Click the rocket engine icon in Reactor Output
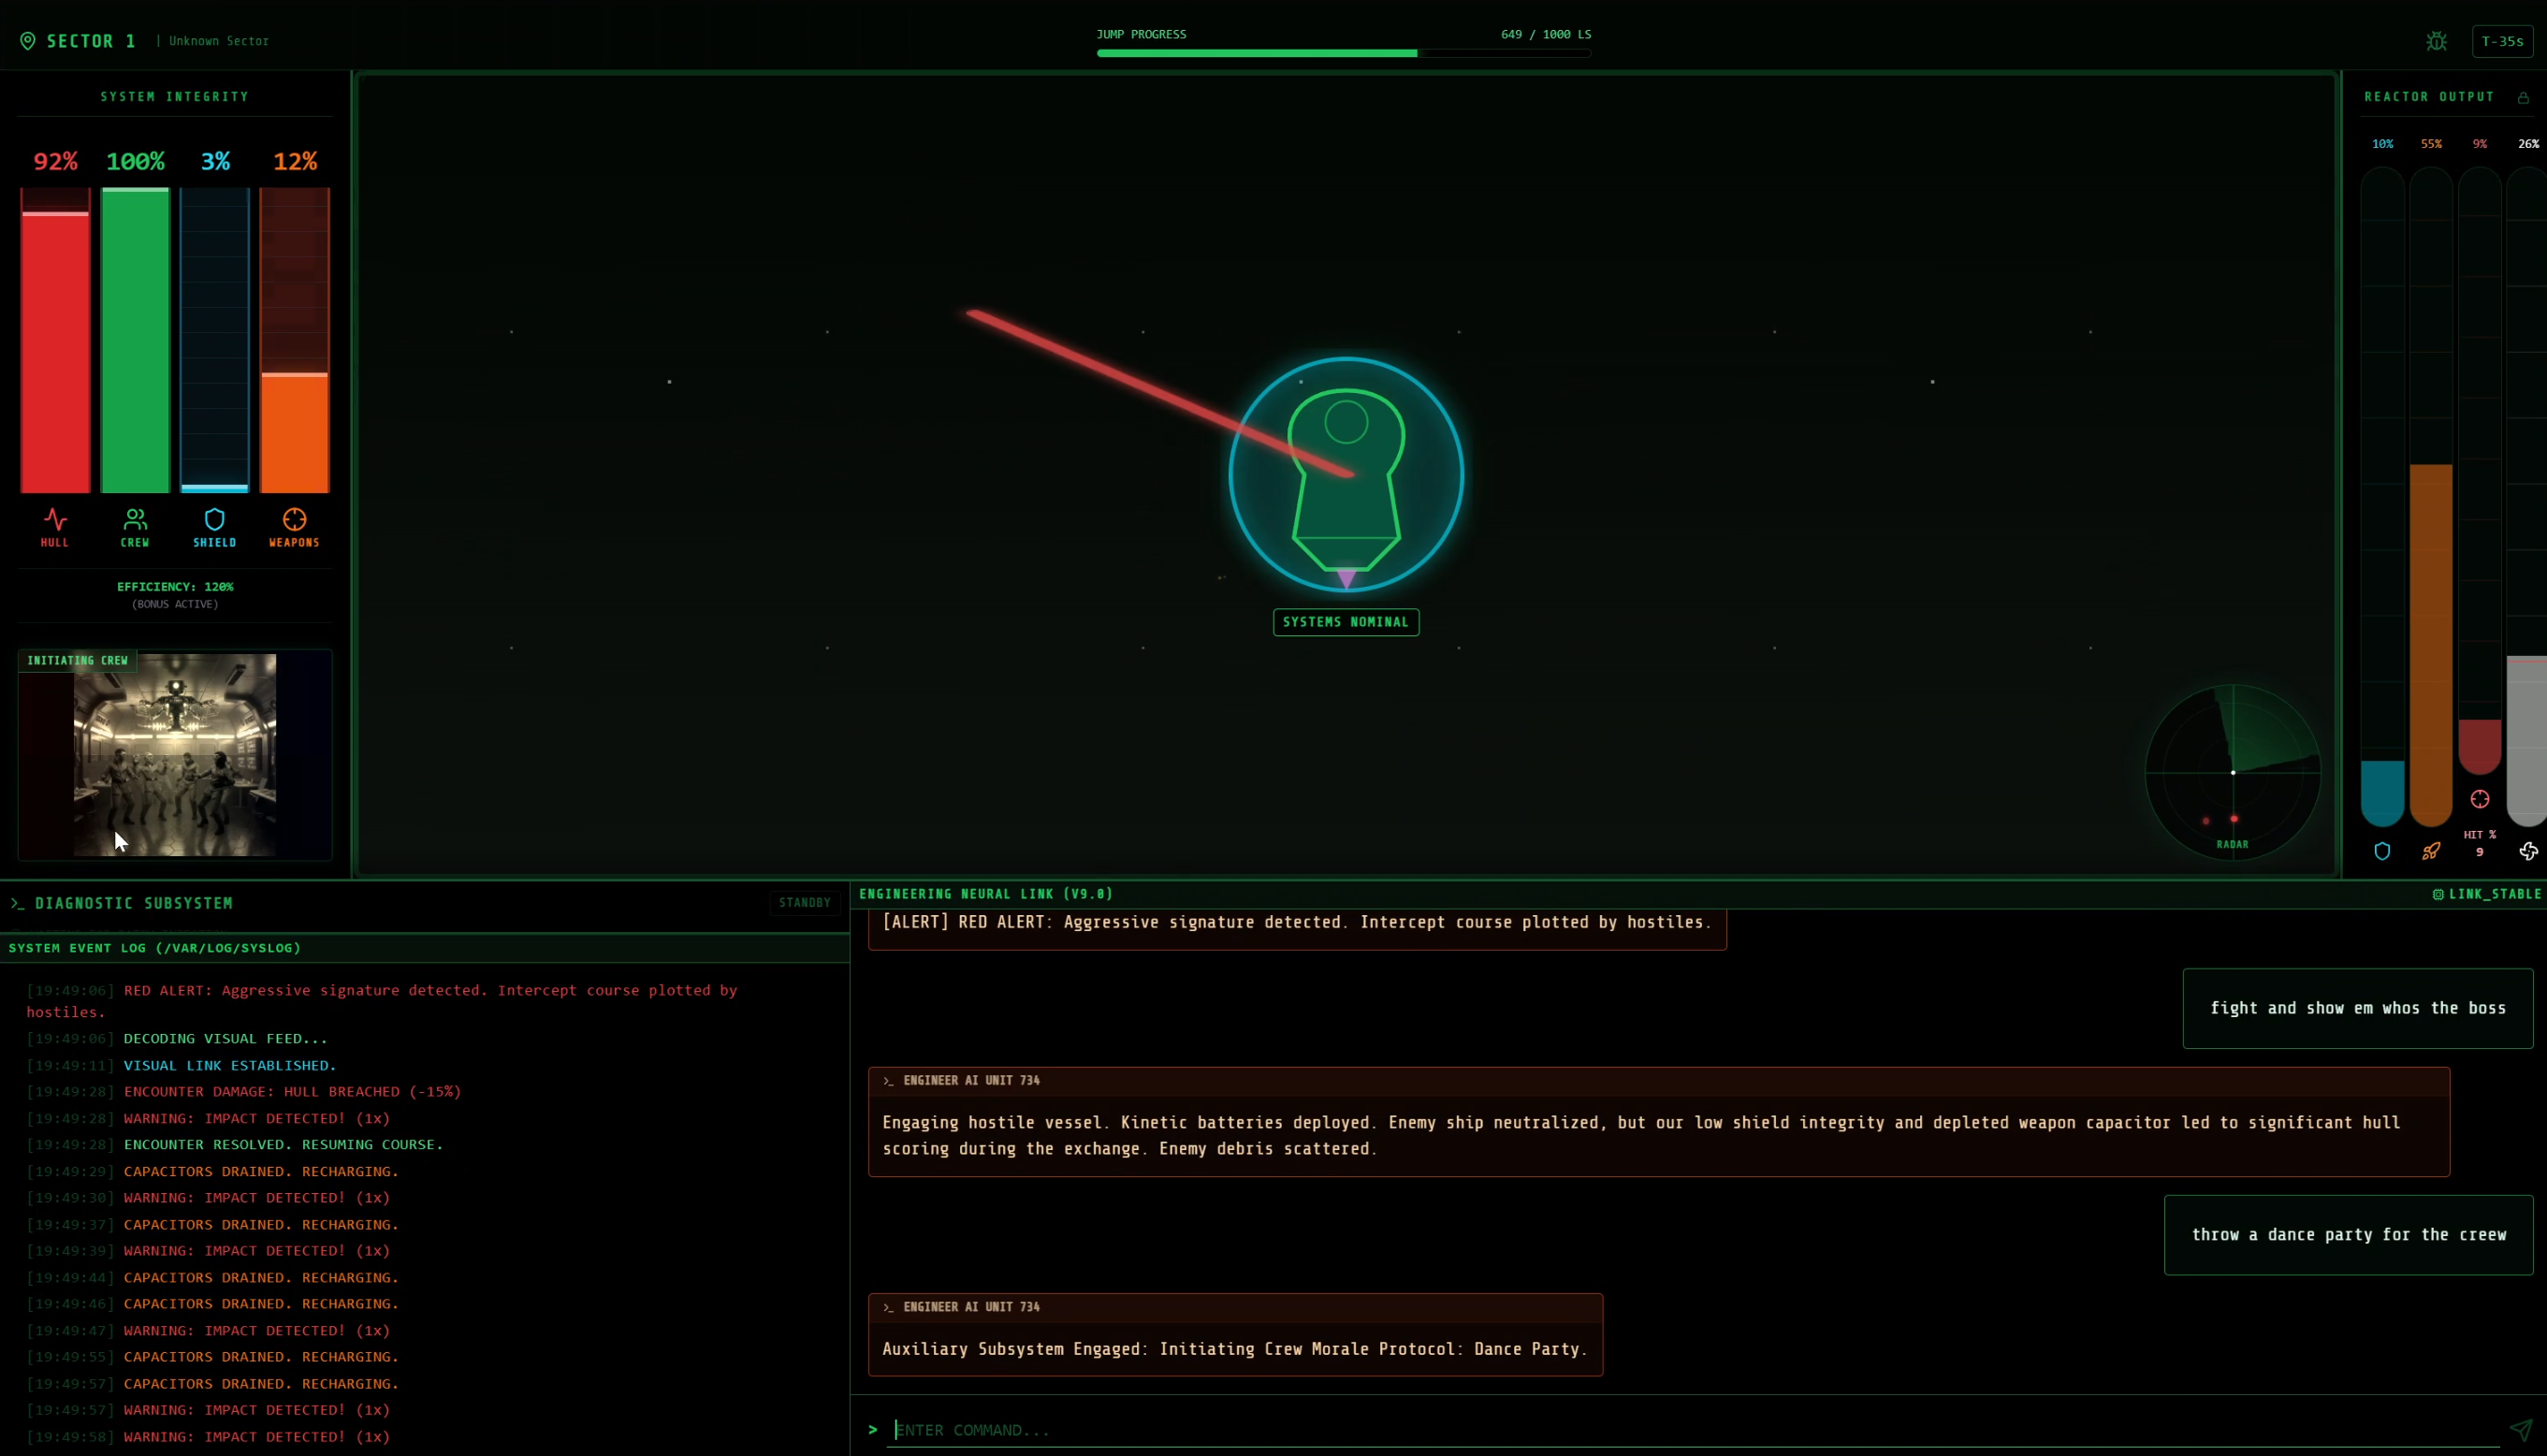Viewport: 2547px width, 1456px height. tap(2431, 851)
